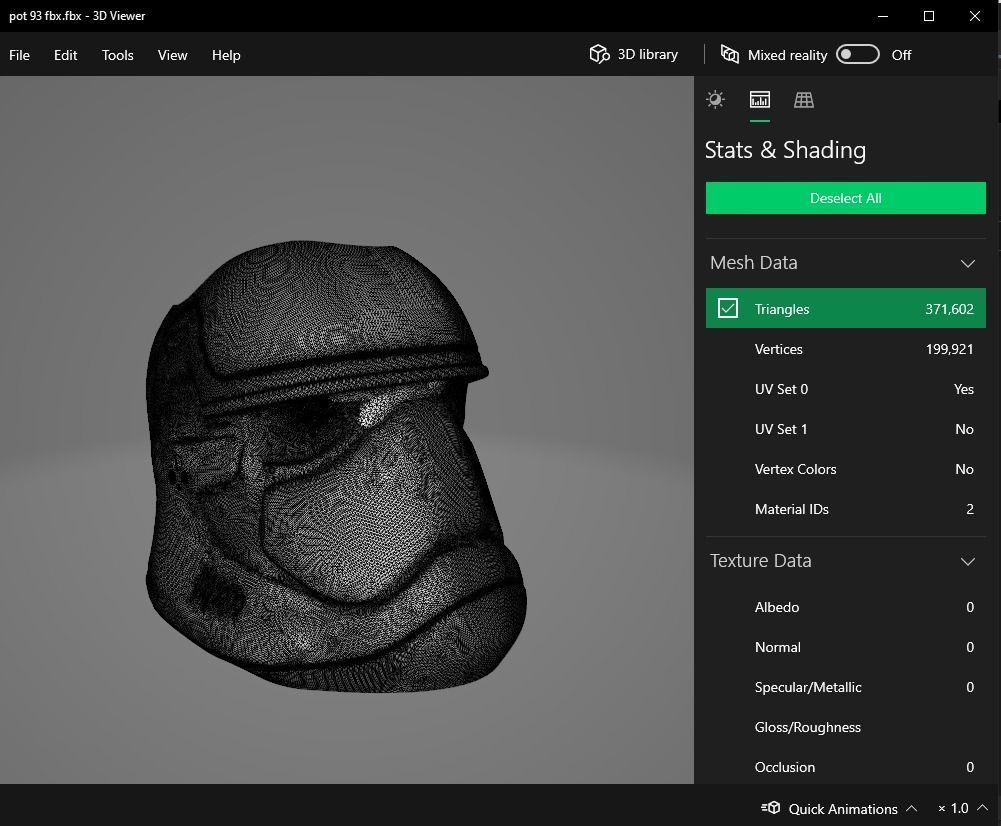Uncheck the Triangles checkbox
Screen dimensions: 1001x826
tap(728, 308)
